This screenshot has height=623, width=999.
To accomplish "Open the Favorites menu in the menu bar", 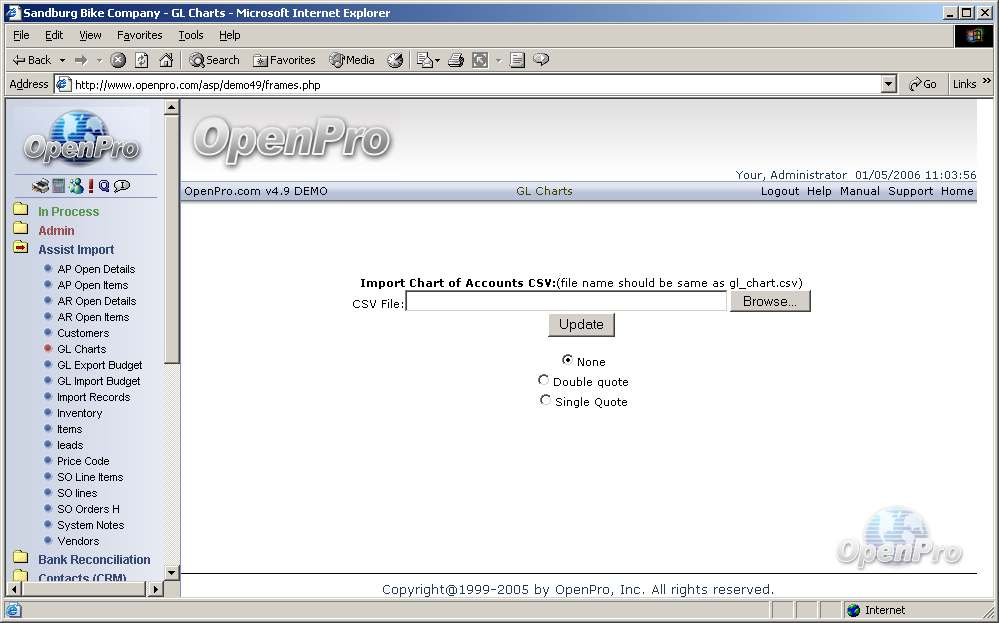I will pyautogui.click(x=139, y=35).
